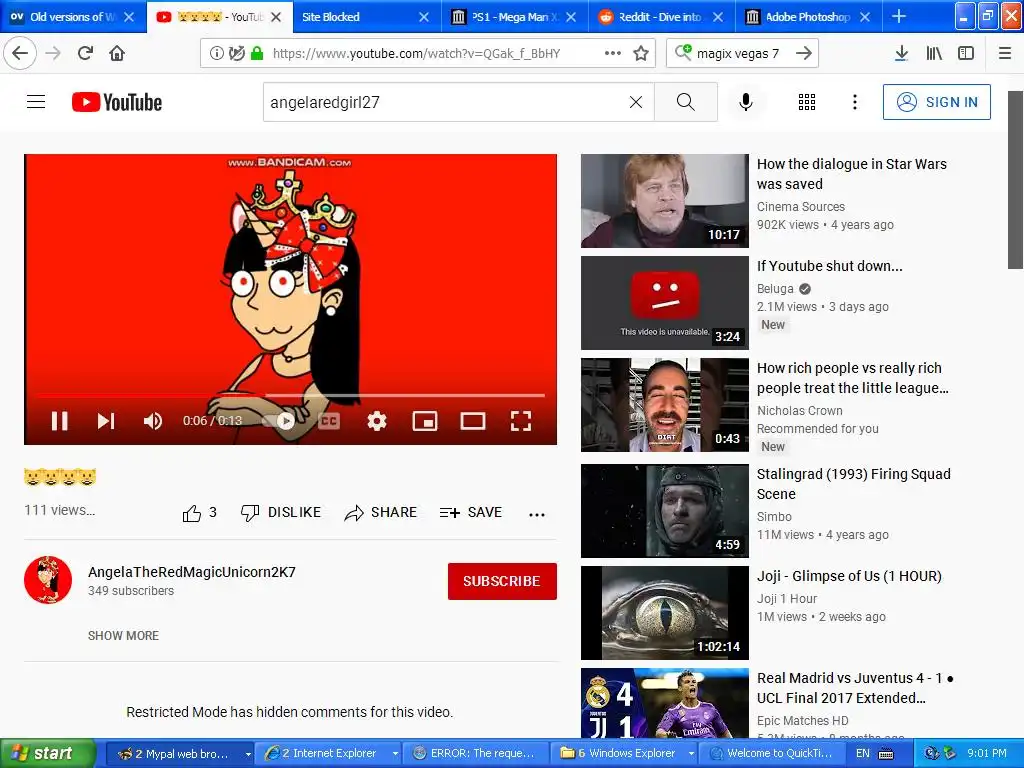Viewport: 1024px width, 768px height.
Task: Open the browser hamburger menu
Action: tap(1005, 53)
